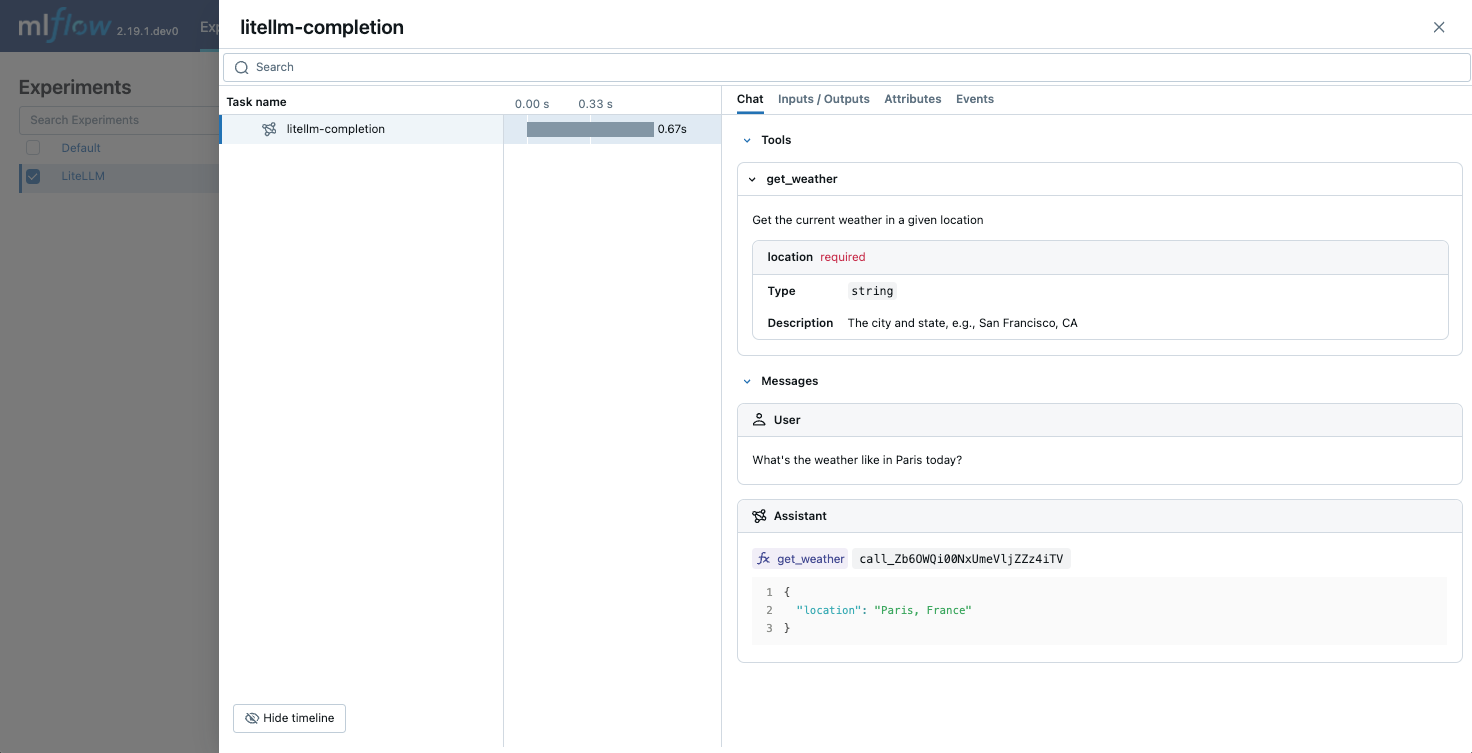Image resolution: width=1472 pixels, height=753 pixels.
Task: Check the Default experiment checkbox
Action: pos(32,146)
